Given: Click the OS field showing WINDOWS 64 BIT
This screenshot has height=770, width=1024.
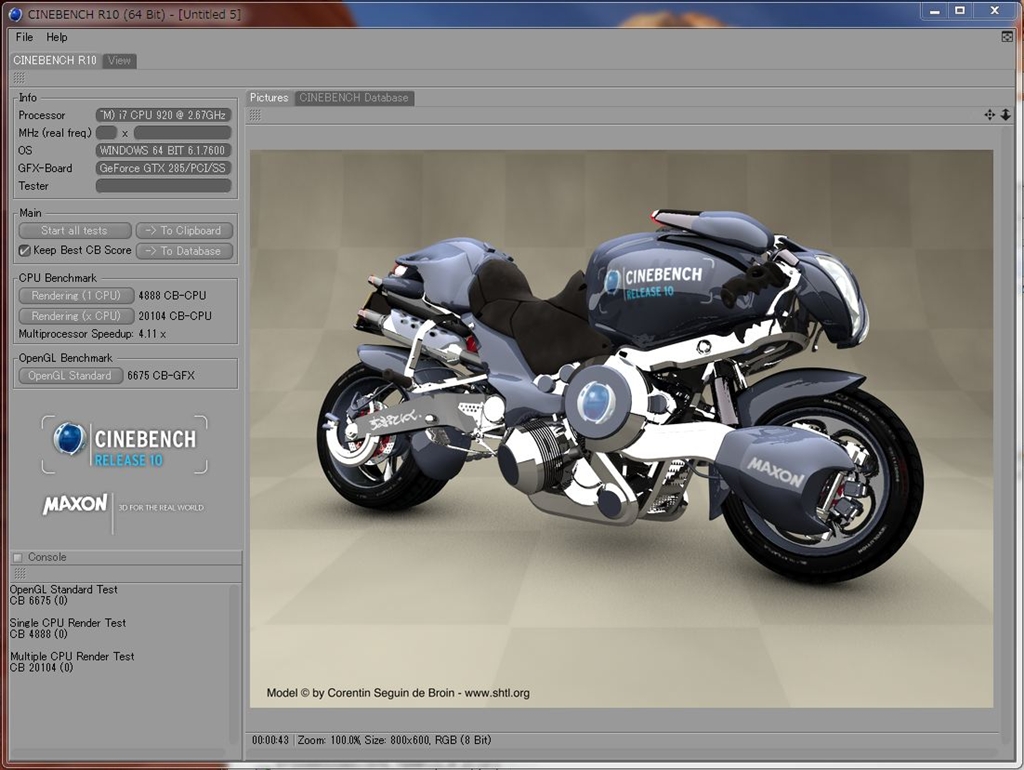Looking at the screenshot, I should 164,150.
